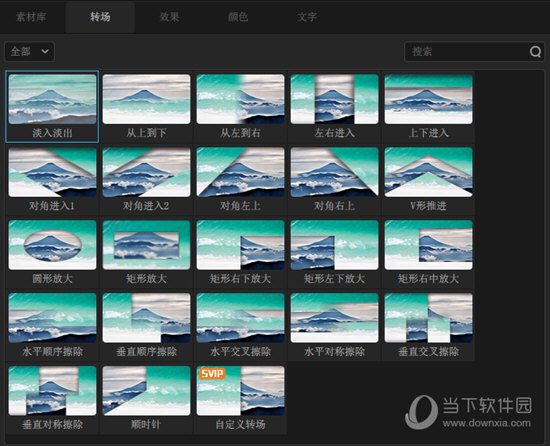Open the 转场 tab
550x446 pixels.
(x=100, y=16)
